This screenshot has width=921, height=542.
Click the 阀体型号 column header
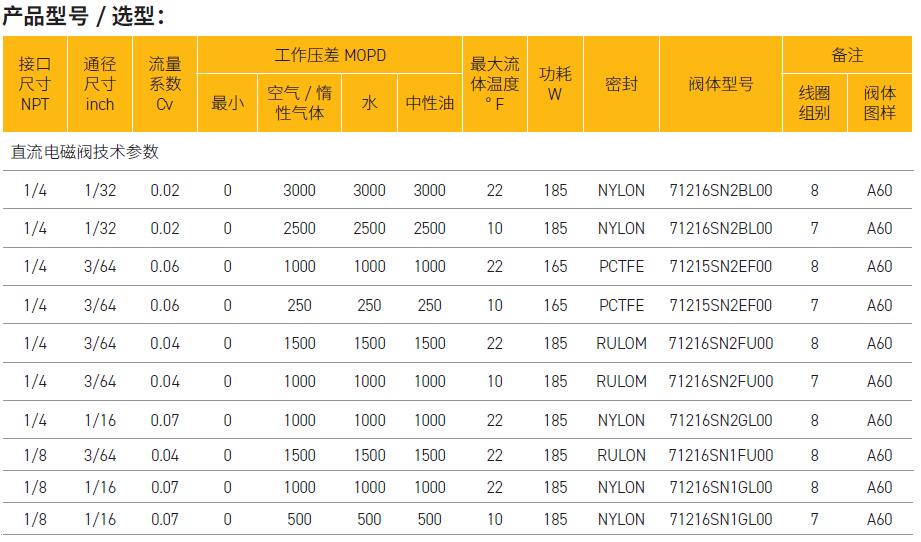pyautogui.click(x=721, y=84)
